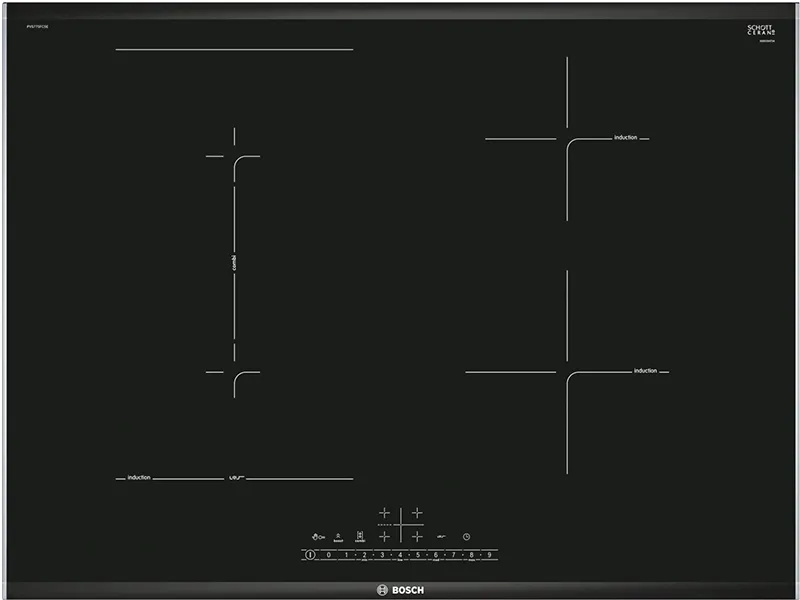
Task: Choose power level 5 on the scale
Action: [418, 554]
